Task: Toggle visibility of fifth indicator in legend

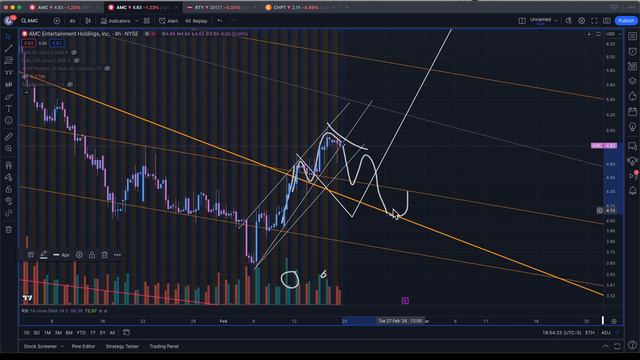Action: tap(70, 84)
